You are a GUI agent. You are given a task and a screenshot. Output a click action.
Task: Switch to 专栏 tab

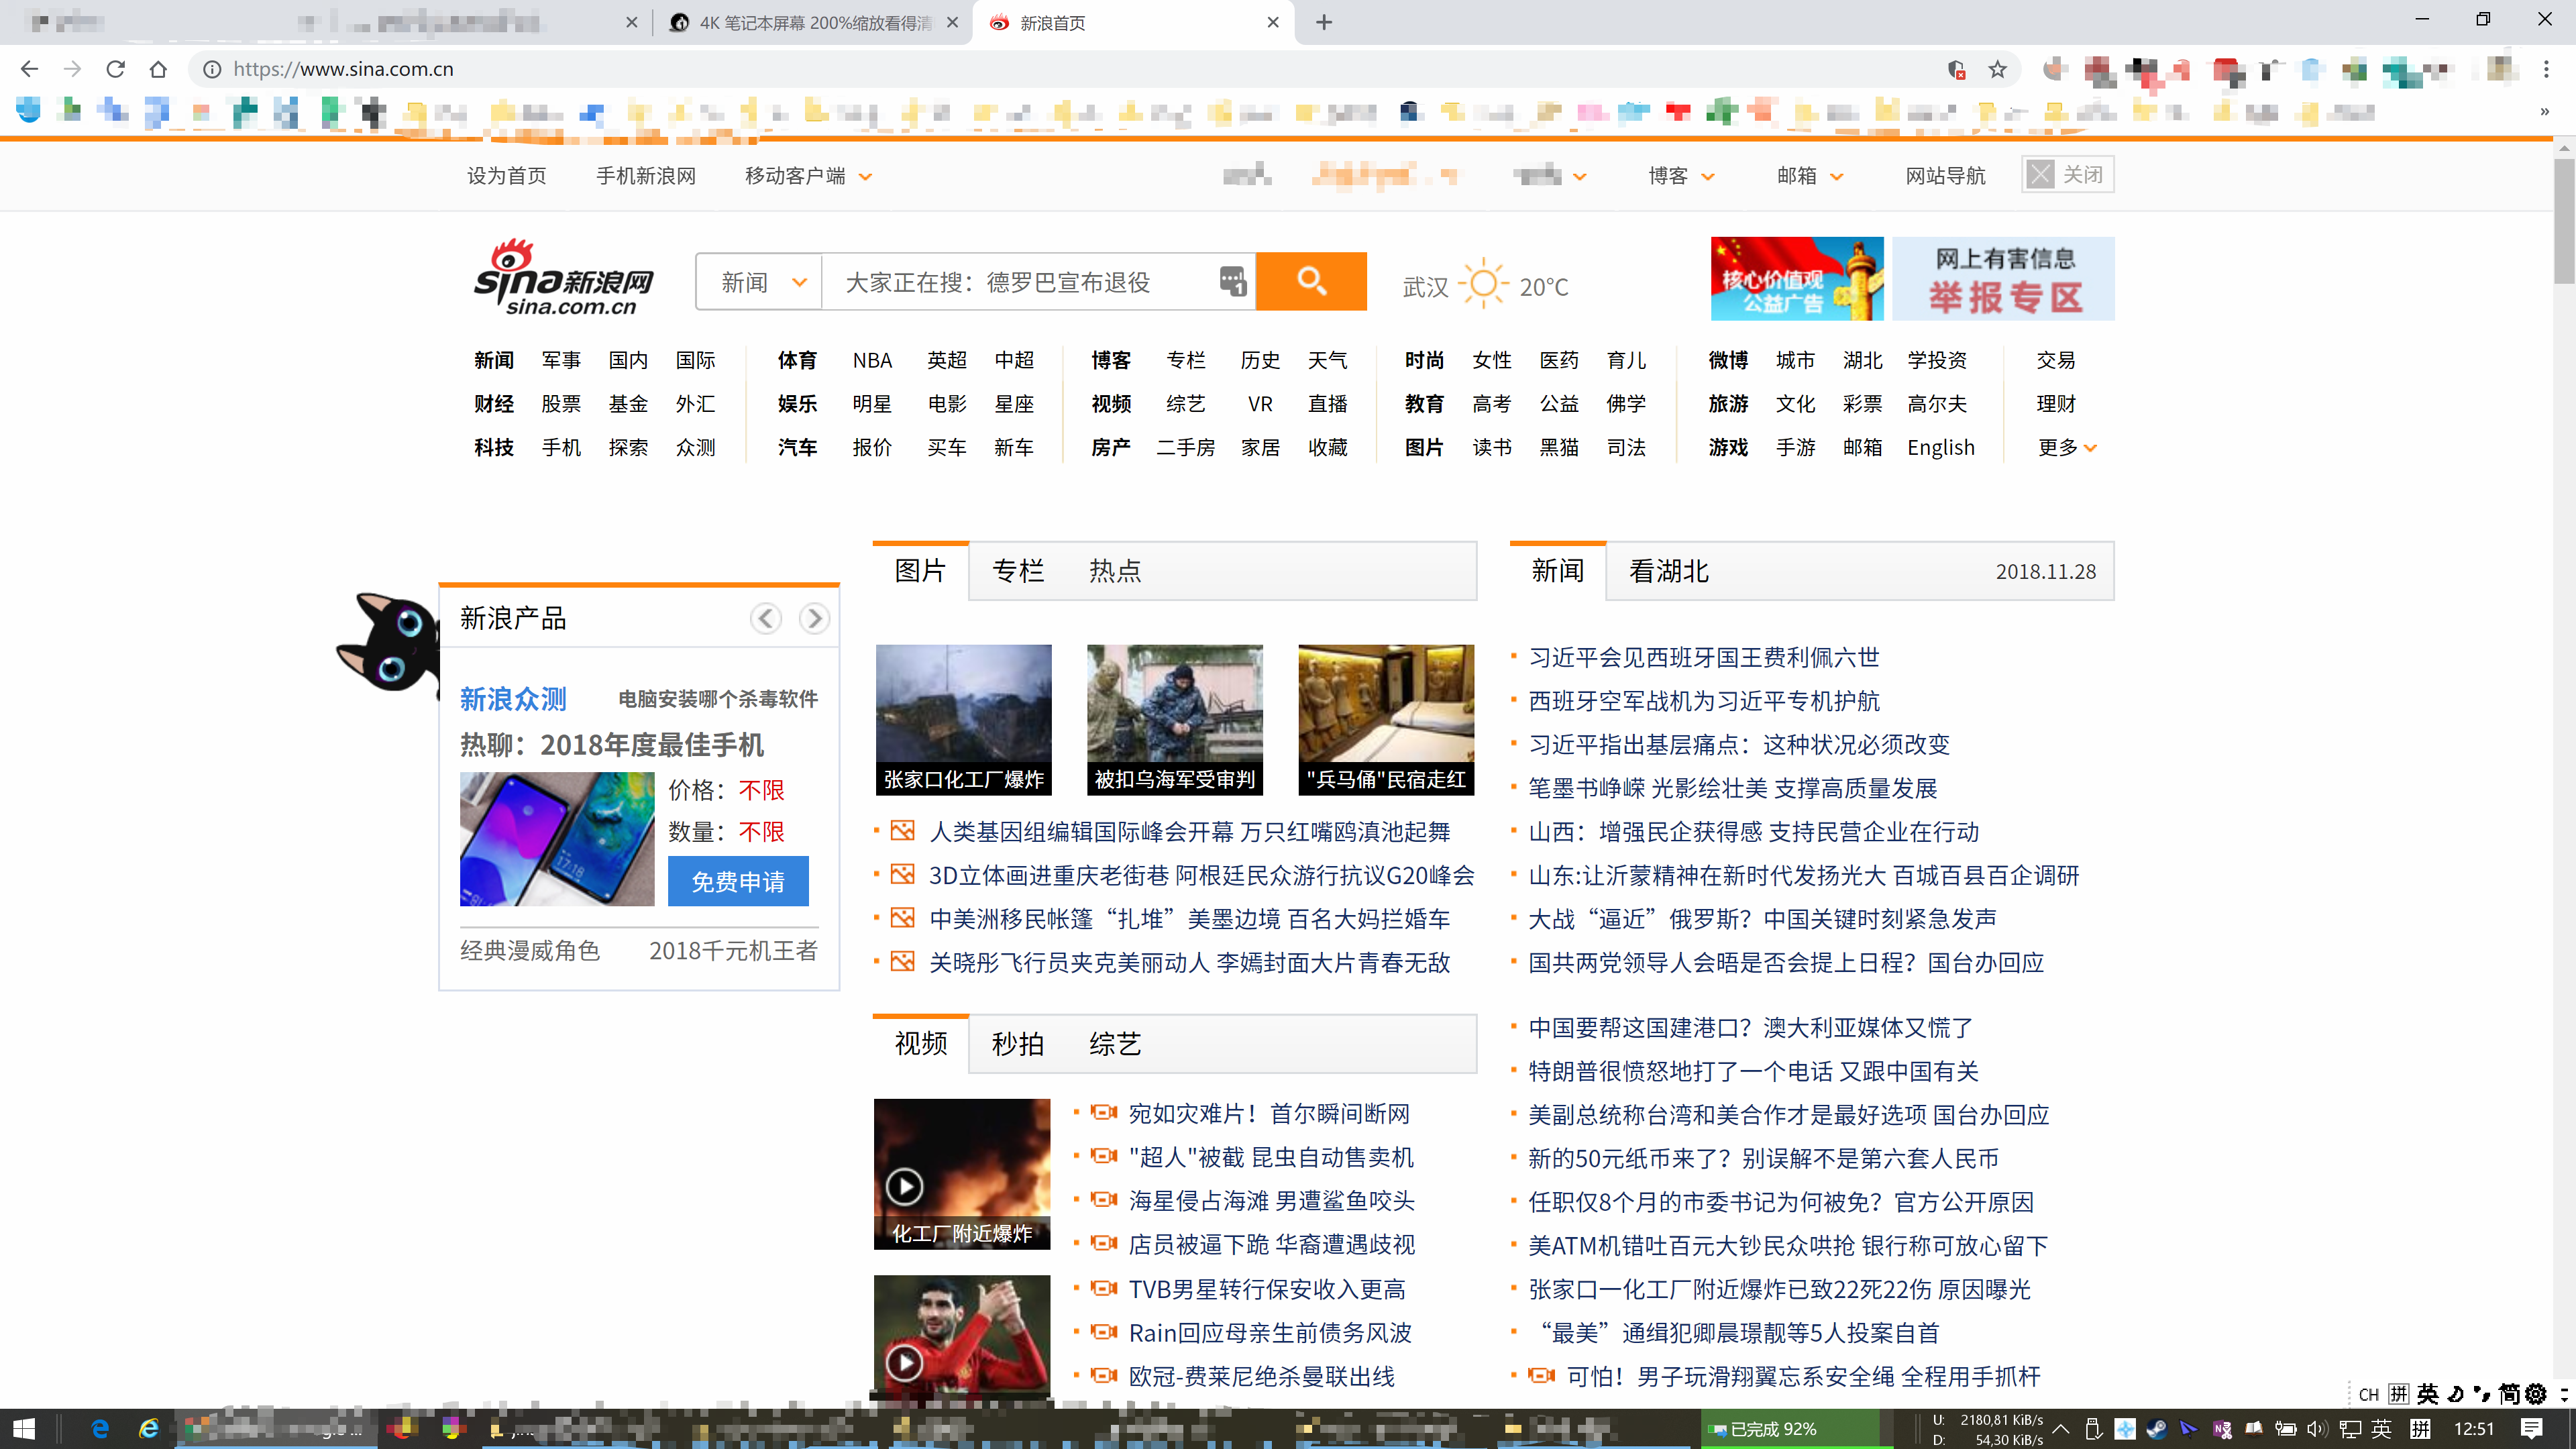click(x=1018, y=570)
